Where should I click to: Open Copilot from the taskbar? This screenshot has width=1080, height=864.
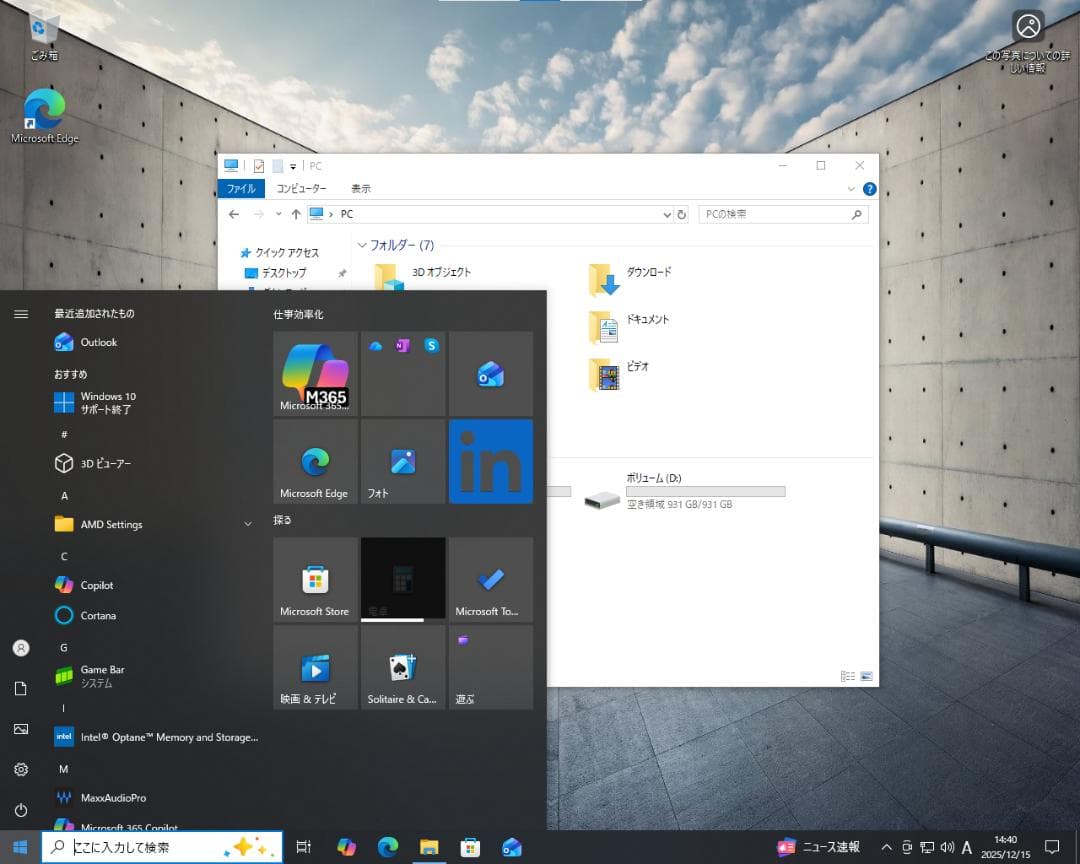pos(346,847)
